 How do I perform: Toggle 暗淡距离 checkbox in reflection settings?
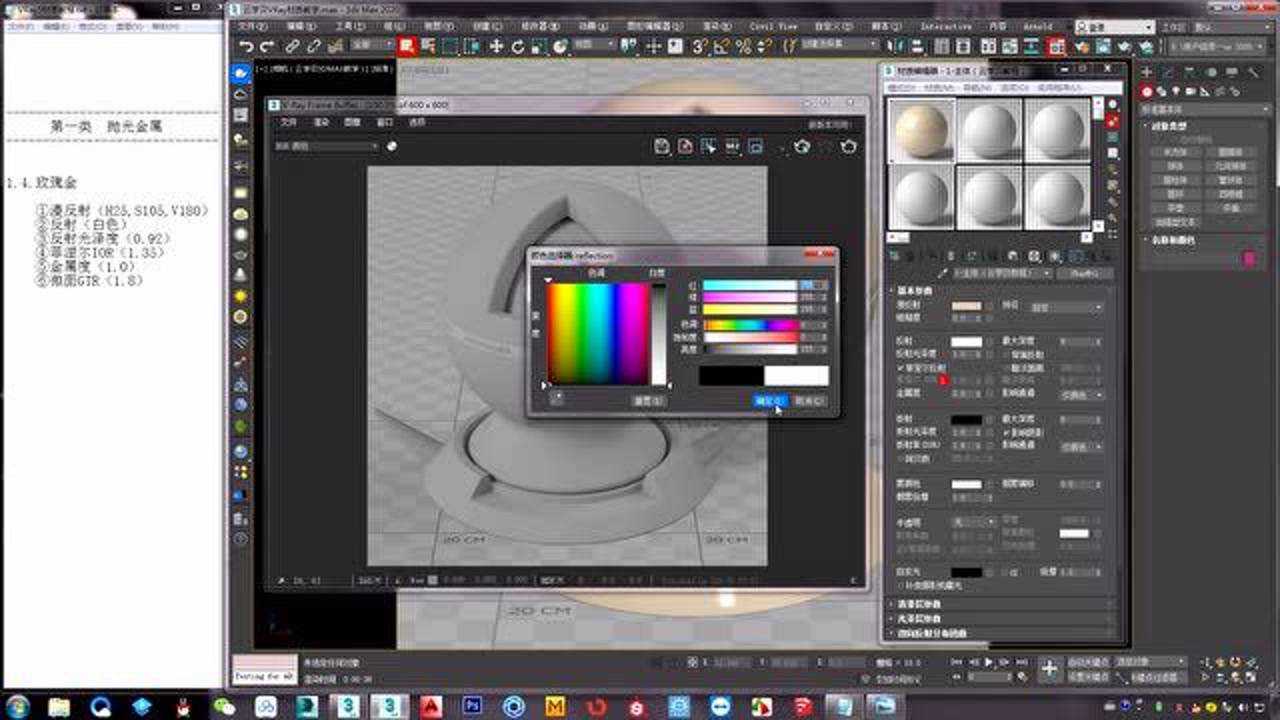[1006, 368]
